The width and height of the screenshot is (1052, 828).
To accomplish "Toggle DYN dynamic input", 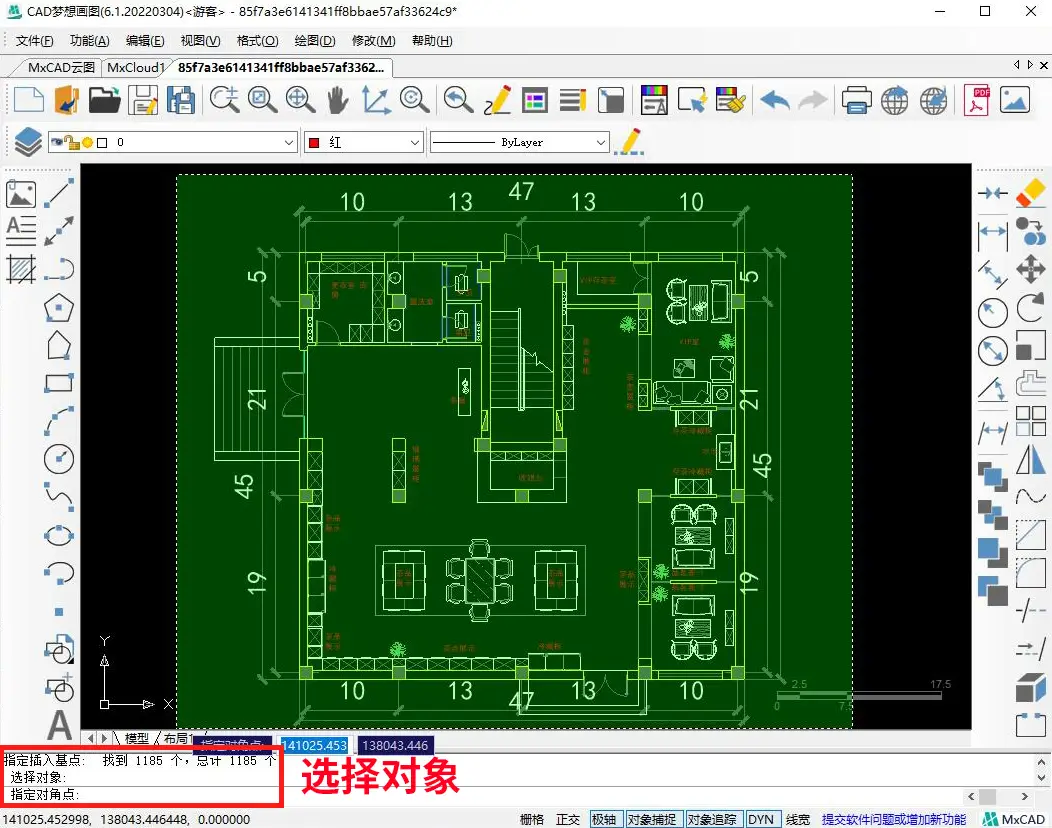I will coord(761,819).
